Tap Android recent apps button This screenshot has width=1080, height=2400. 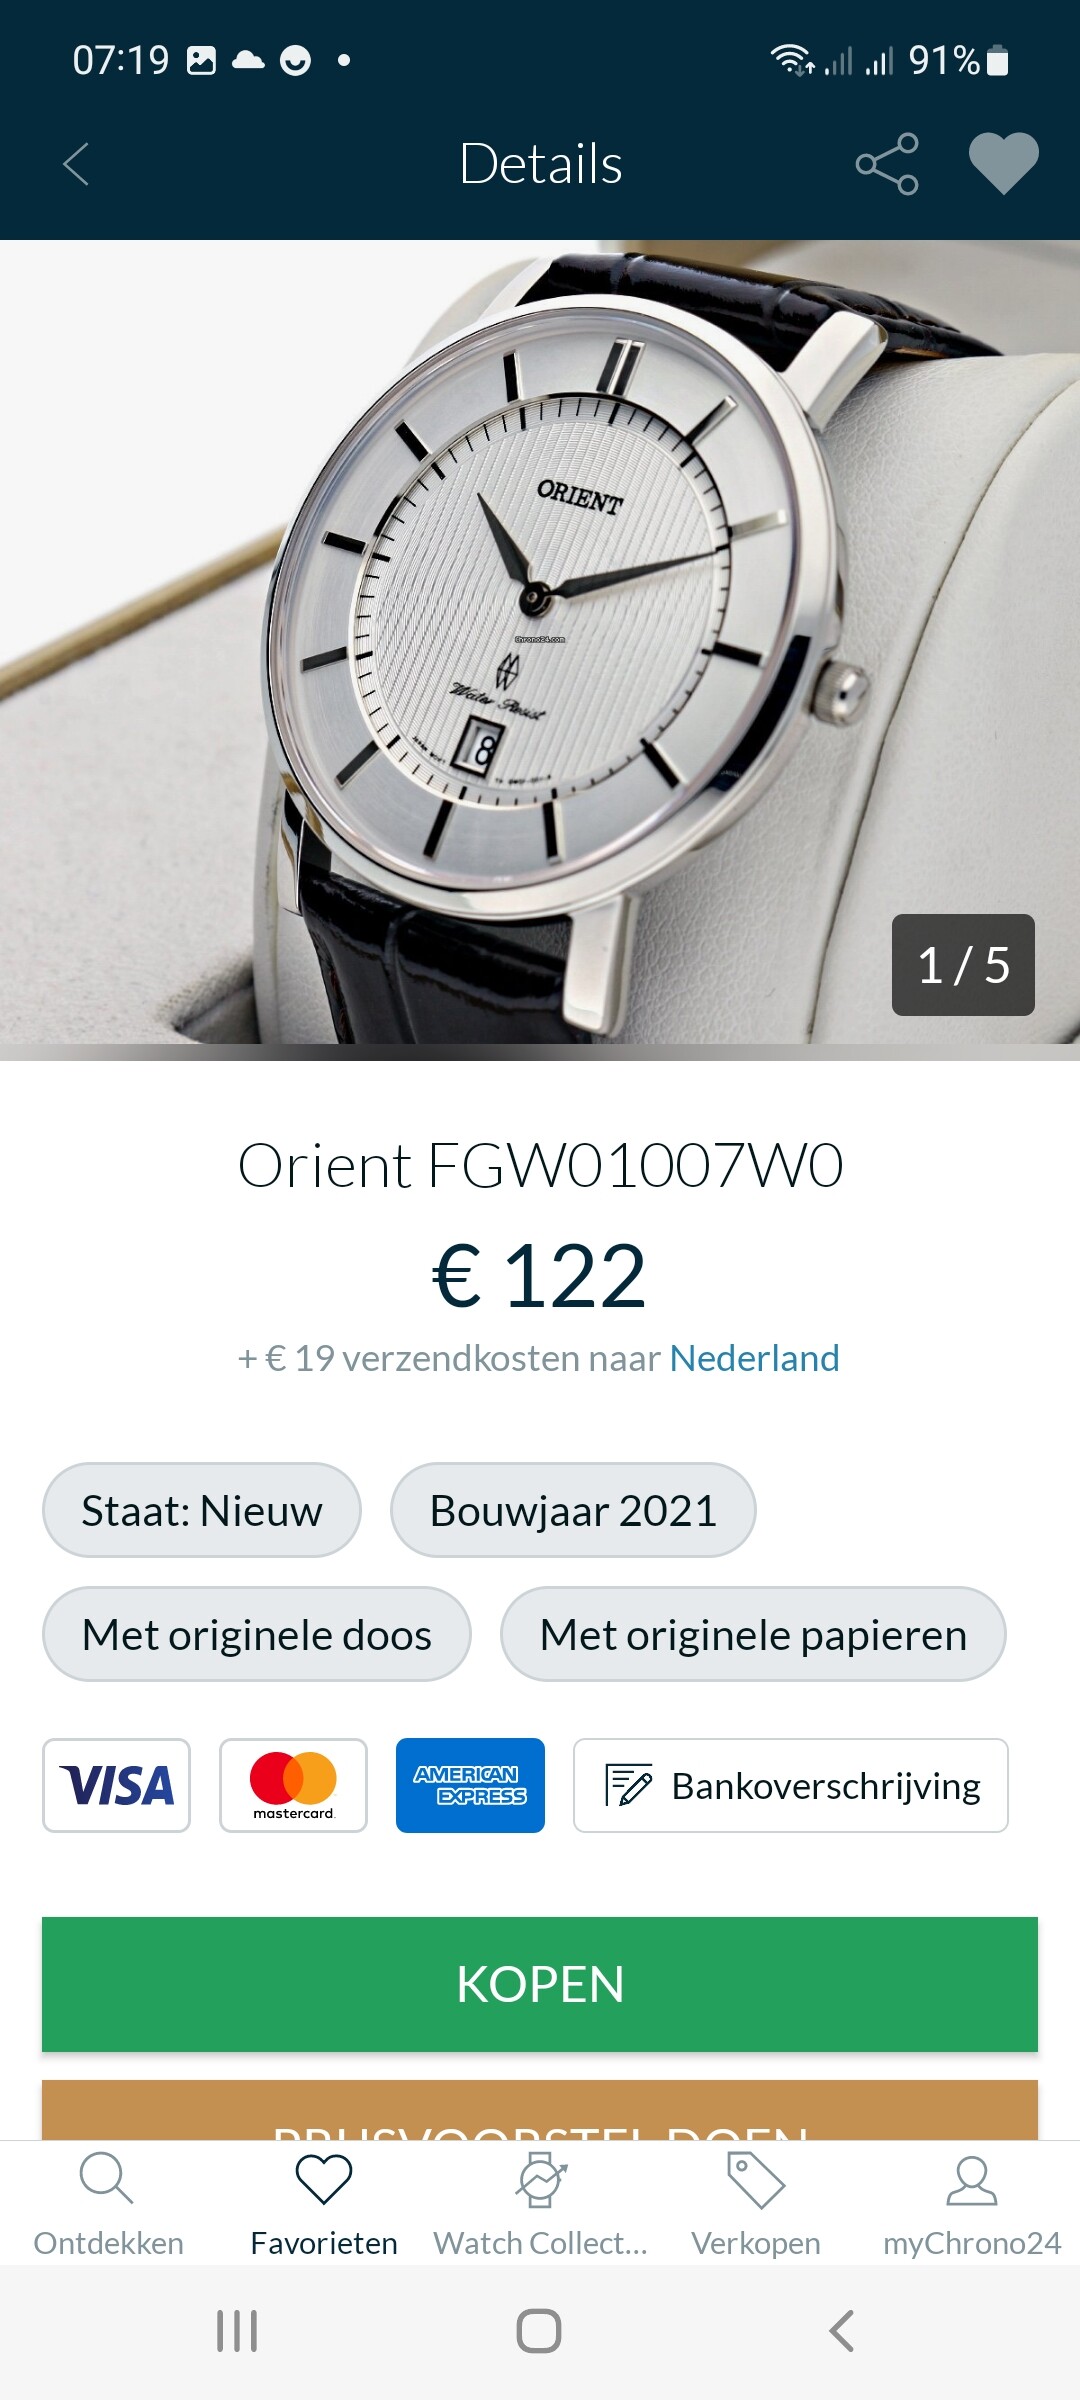tap(237, 2331)
